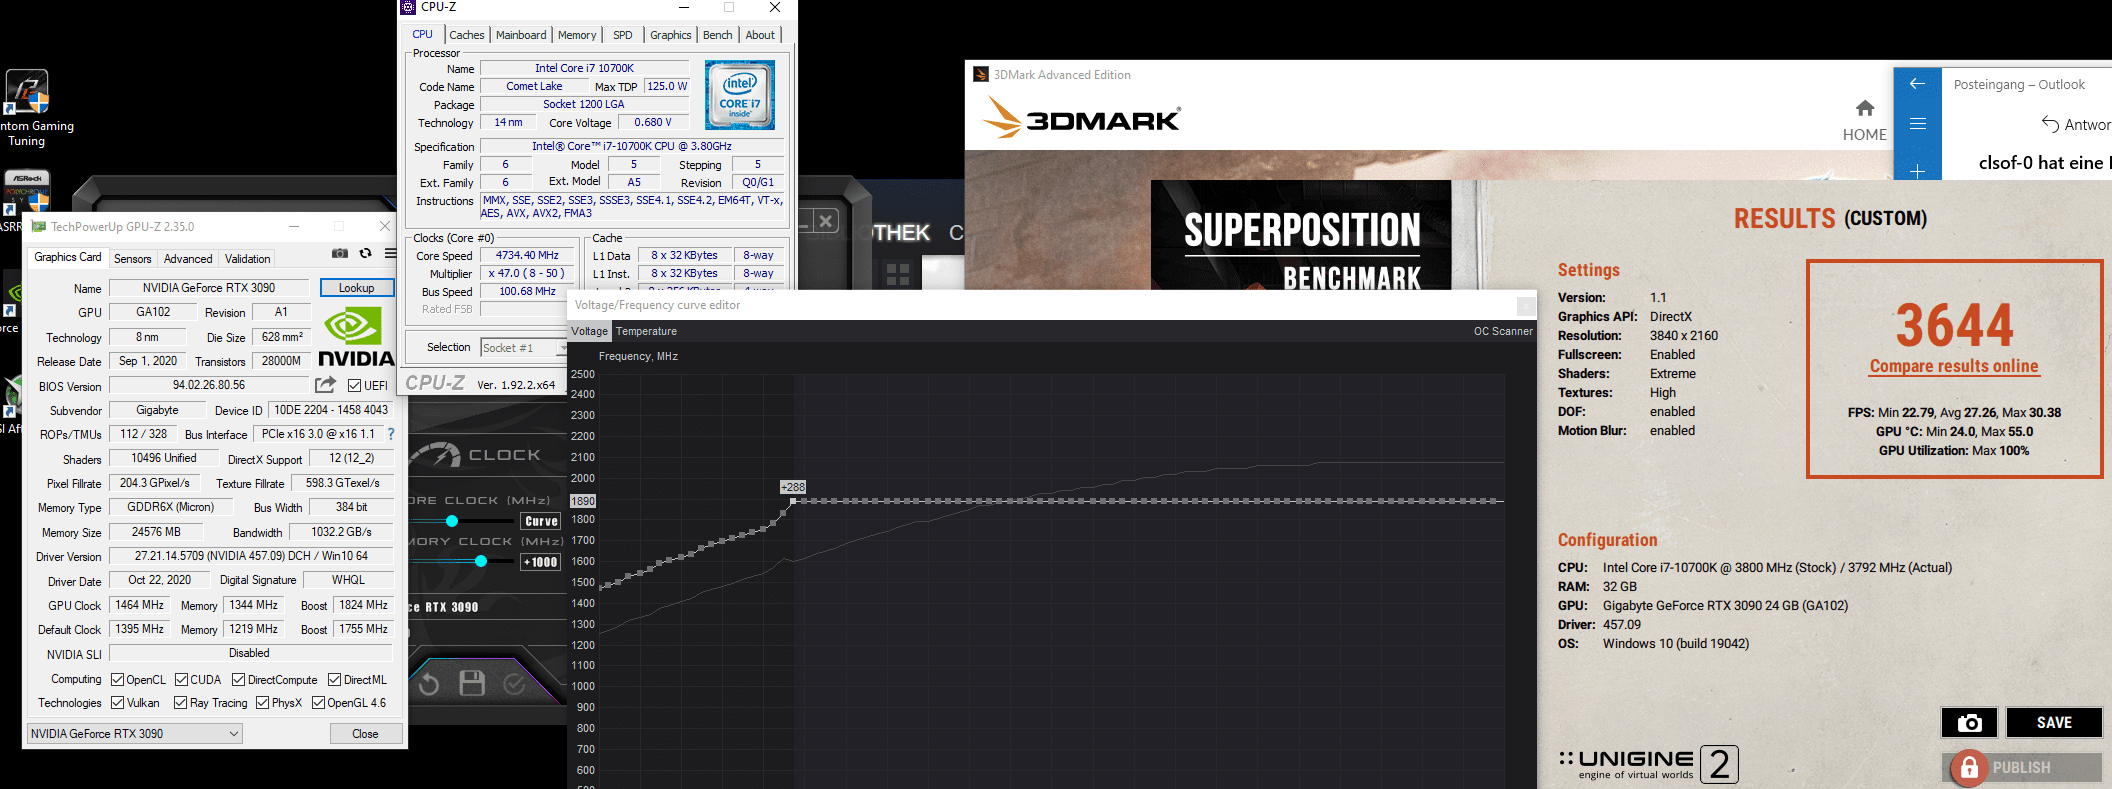2112x789 pixels.
Task: Open GPU-Z hamburger menu icon
Action: (390, 254)
